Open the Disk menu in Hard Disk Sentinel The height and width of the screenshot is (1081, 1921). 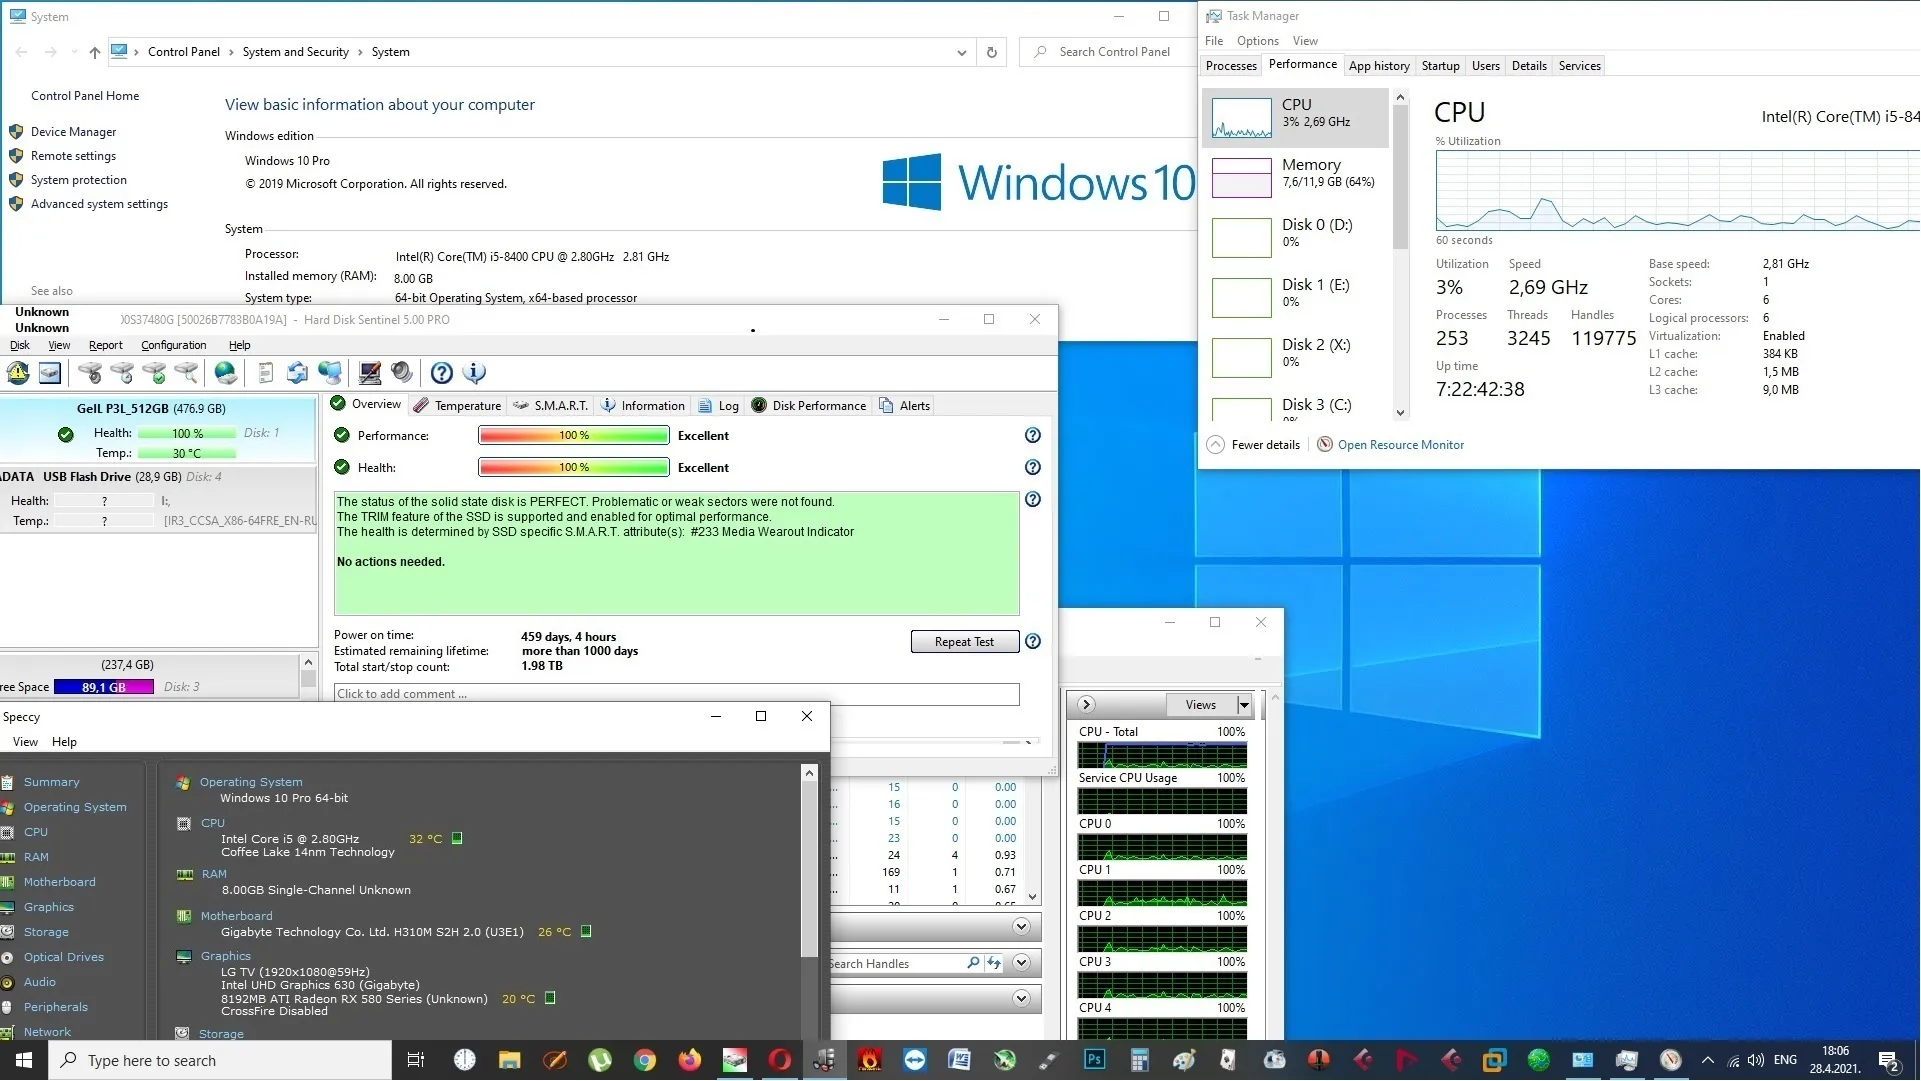click(x=20, y=345)
